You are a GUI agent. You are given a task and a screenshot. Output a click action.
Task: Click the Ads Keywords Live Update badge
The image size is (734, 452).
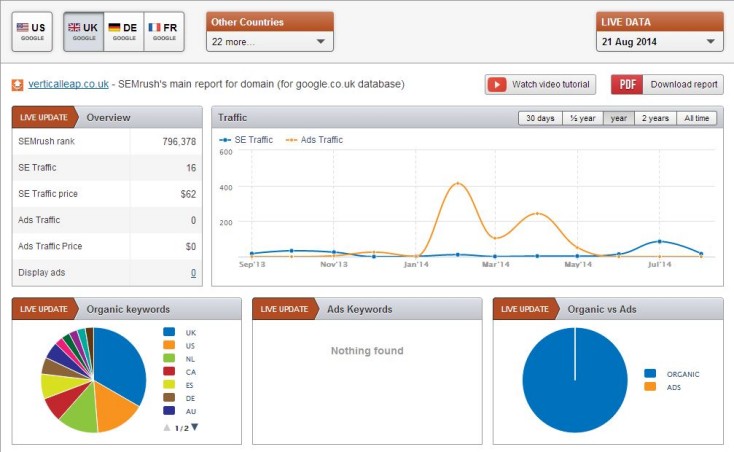pos(285,309)
